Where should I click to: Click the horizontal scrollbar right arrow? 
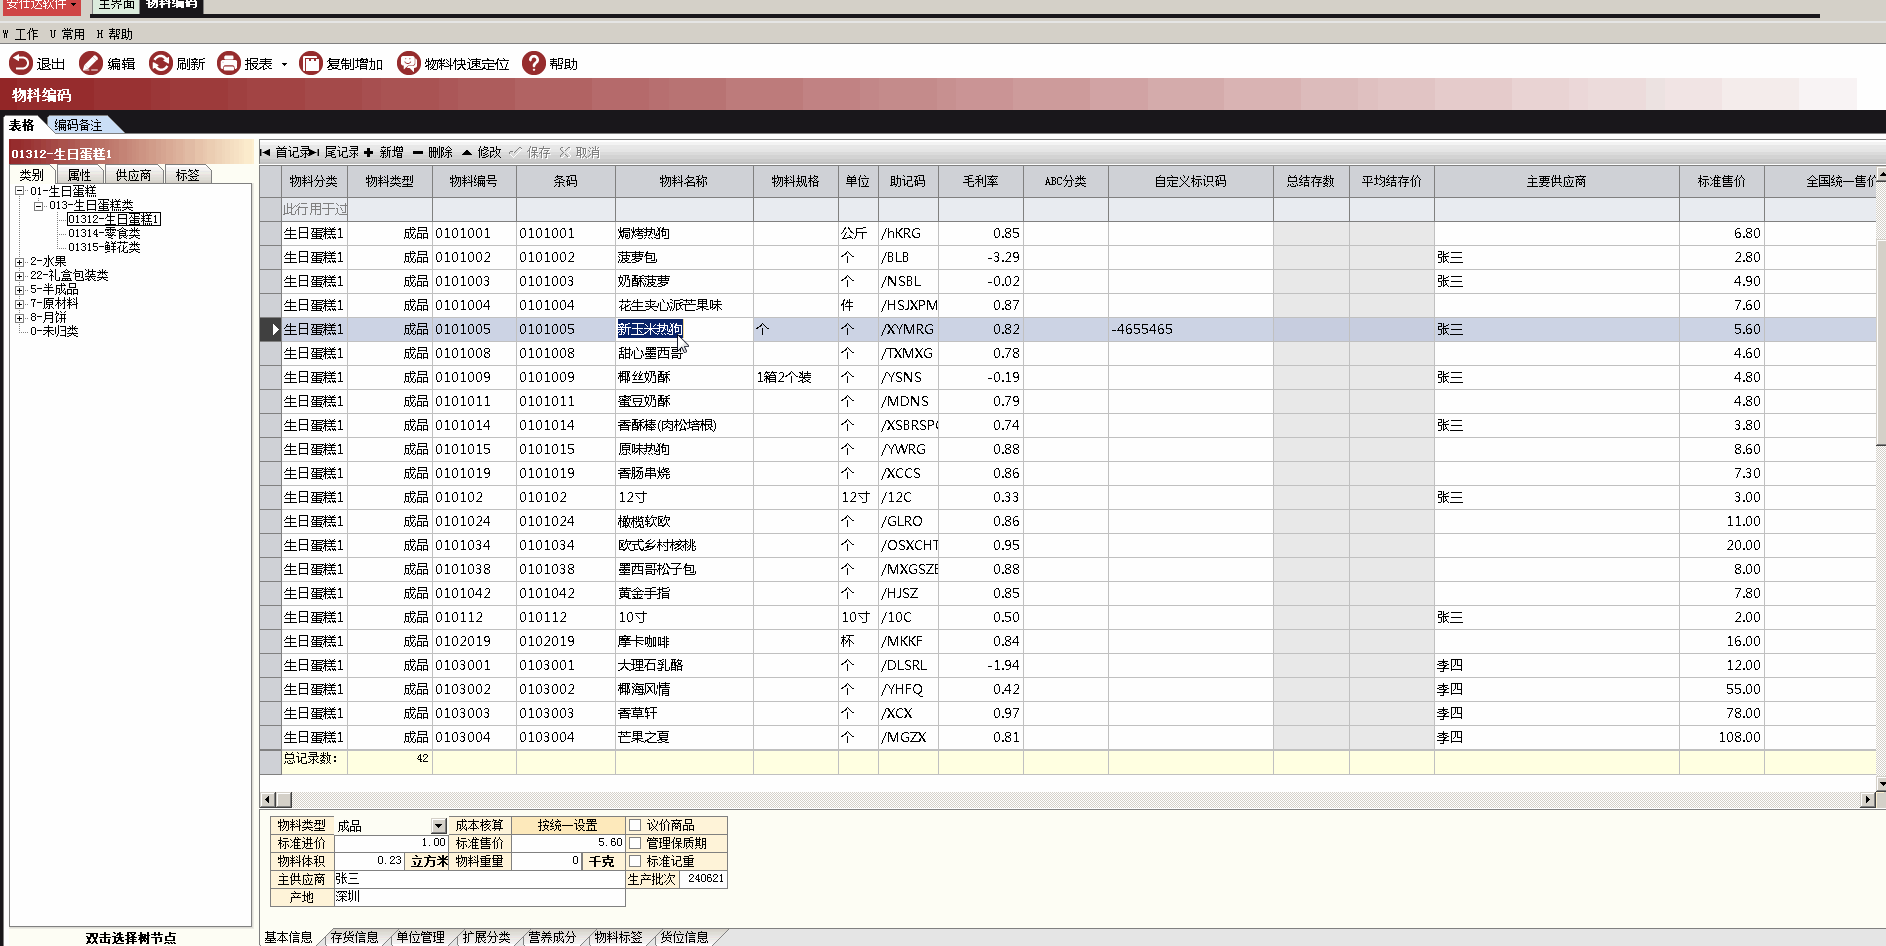[1867, 799]
